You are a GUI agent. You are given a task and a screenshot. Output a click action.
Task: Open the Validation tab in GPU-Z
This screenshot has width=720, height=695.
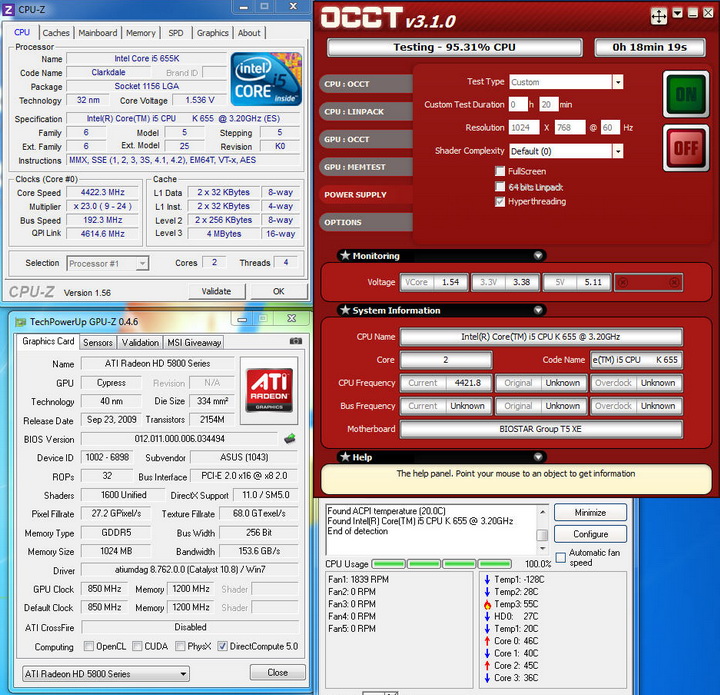140,342
